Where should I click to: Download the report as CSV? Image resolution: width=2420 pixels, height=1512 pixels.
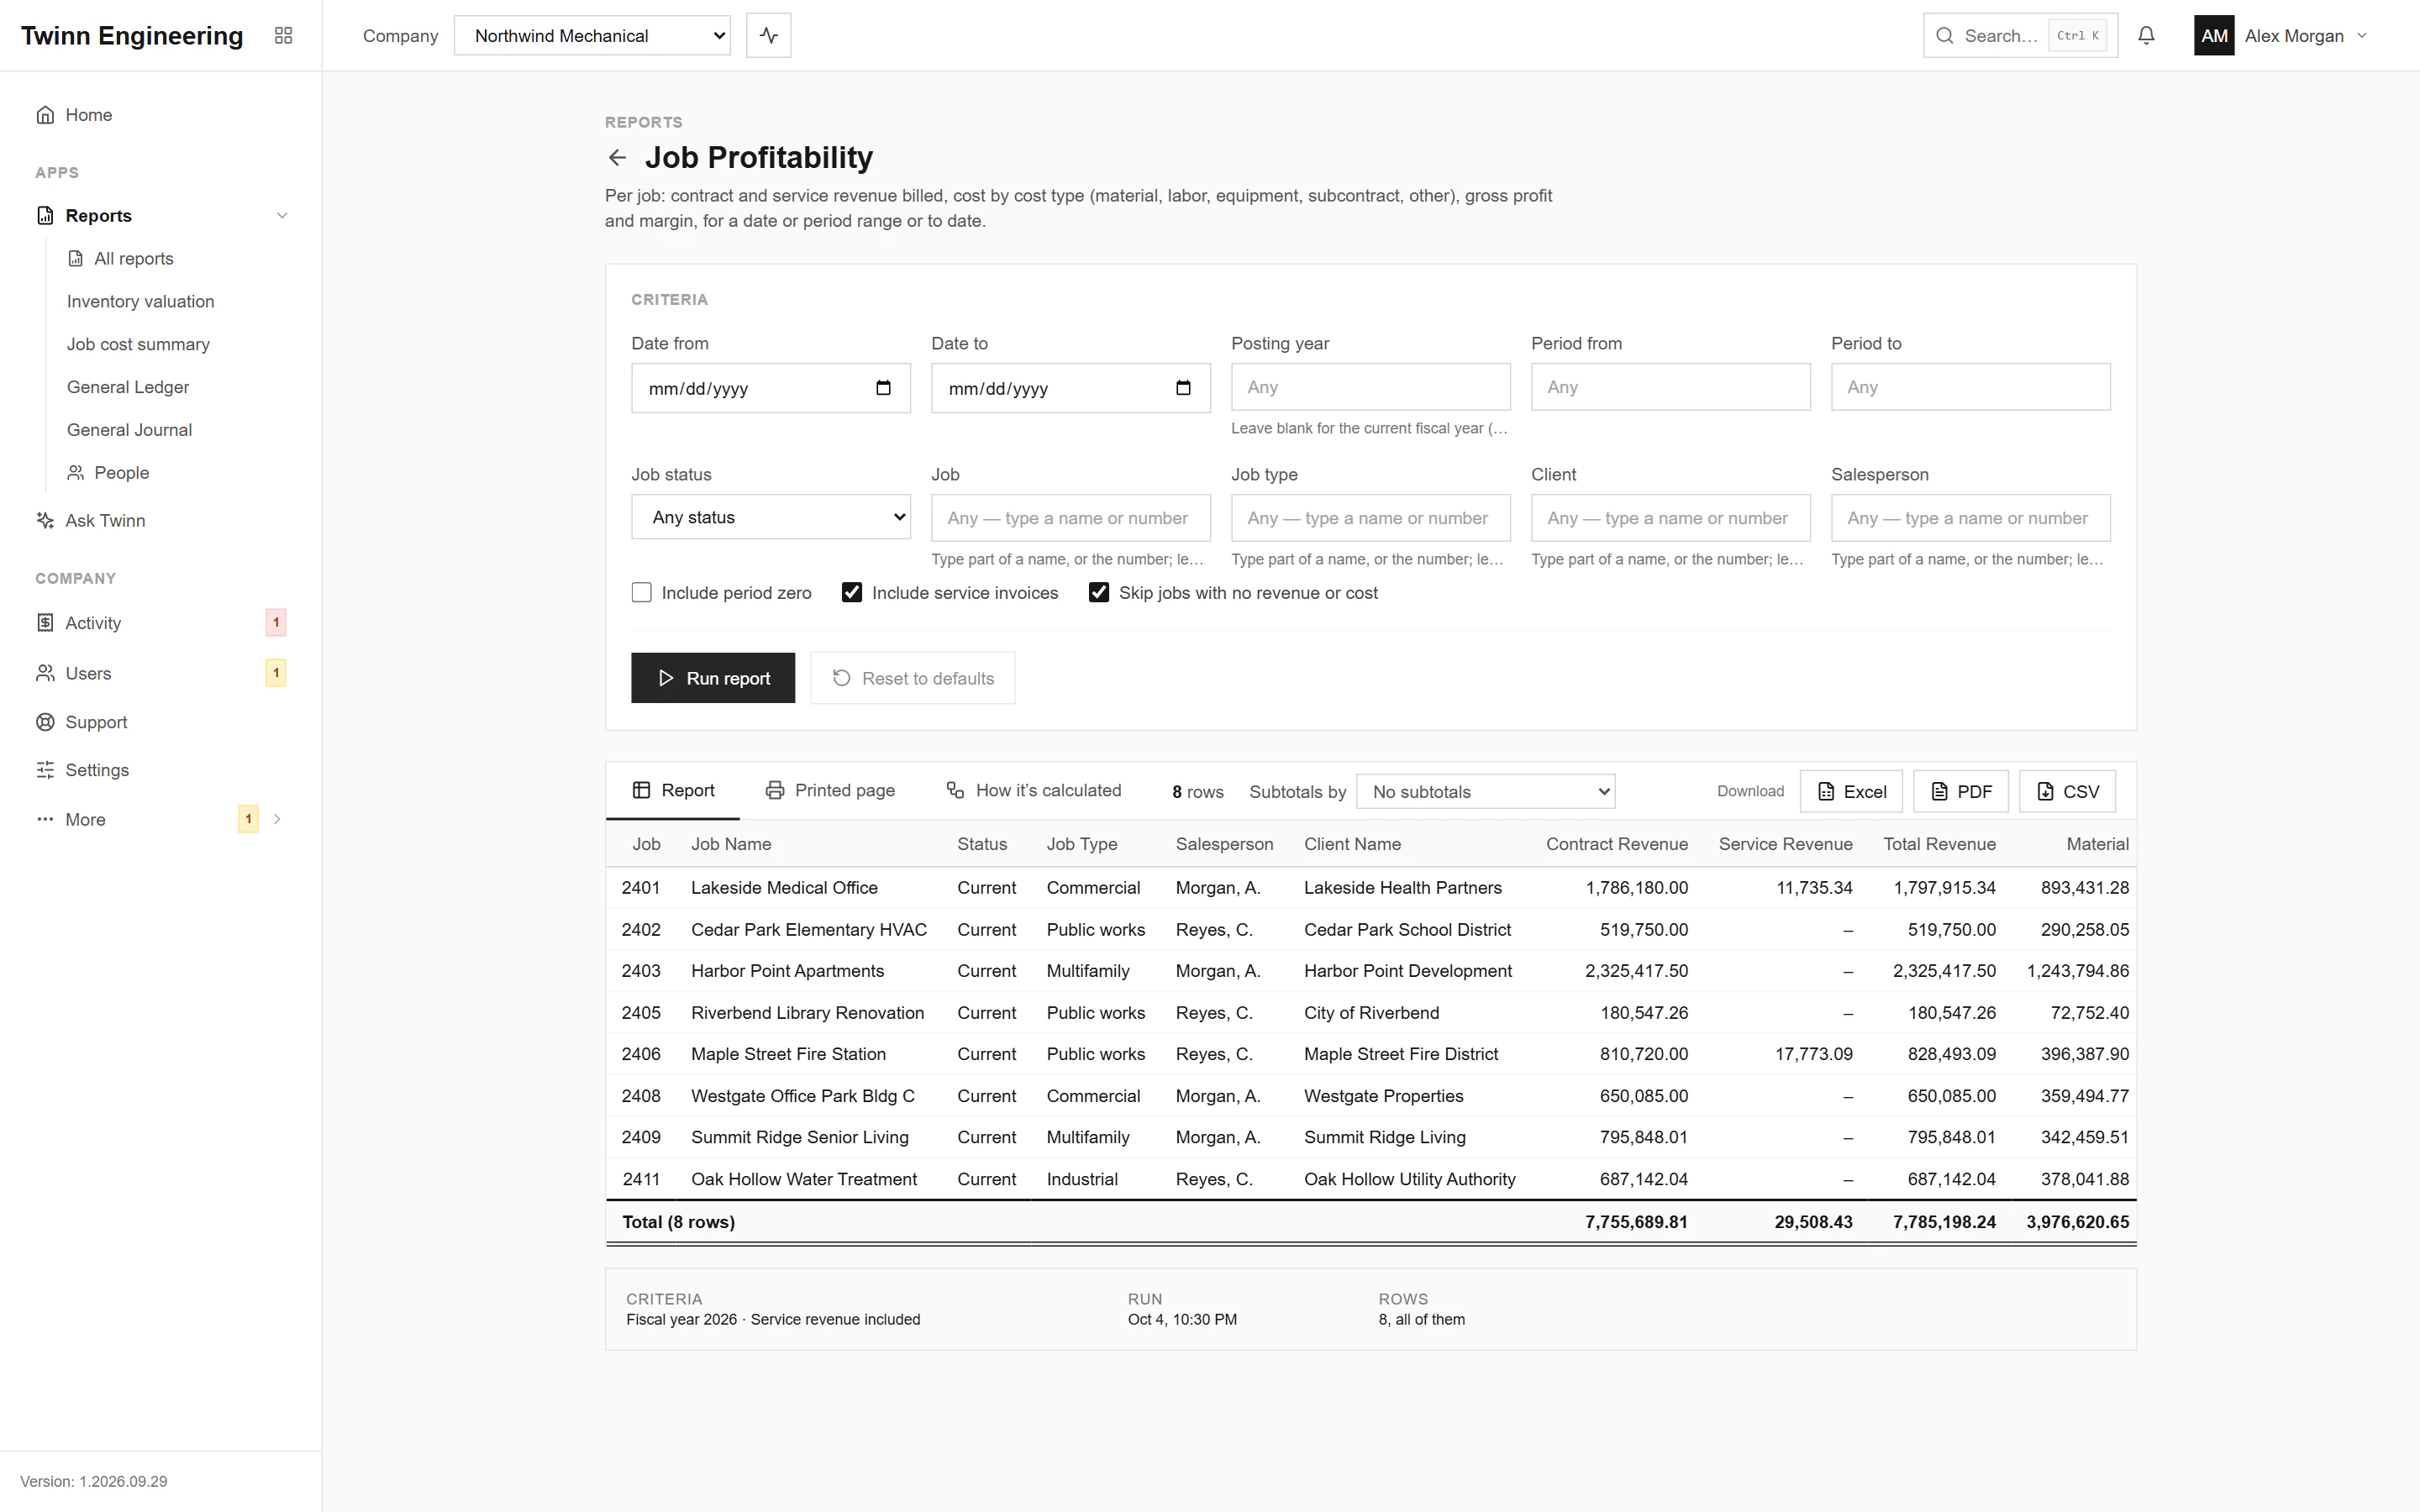[2067, 792]
